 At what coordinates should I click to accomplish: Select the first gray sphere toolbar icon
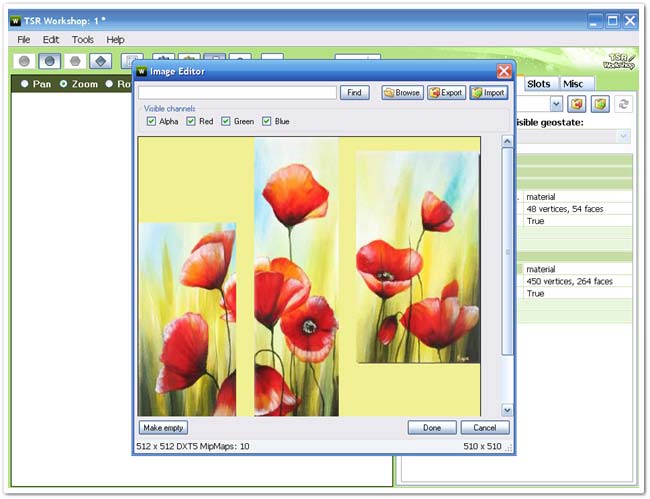(x=24, y=62)
